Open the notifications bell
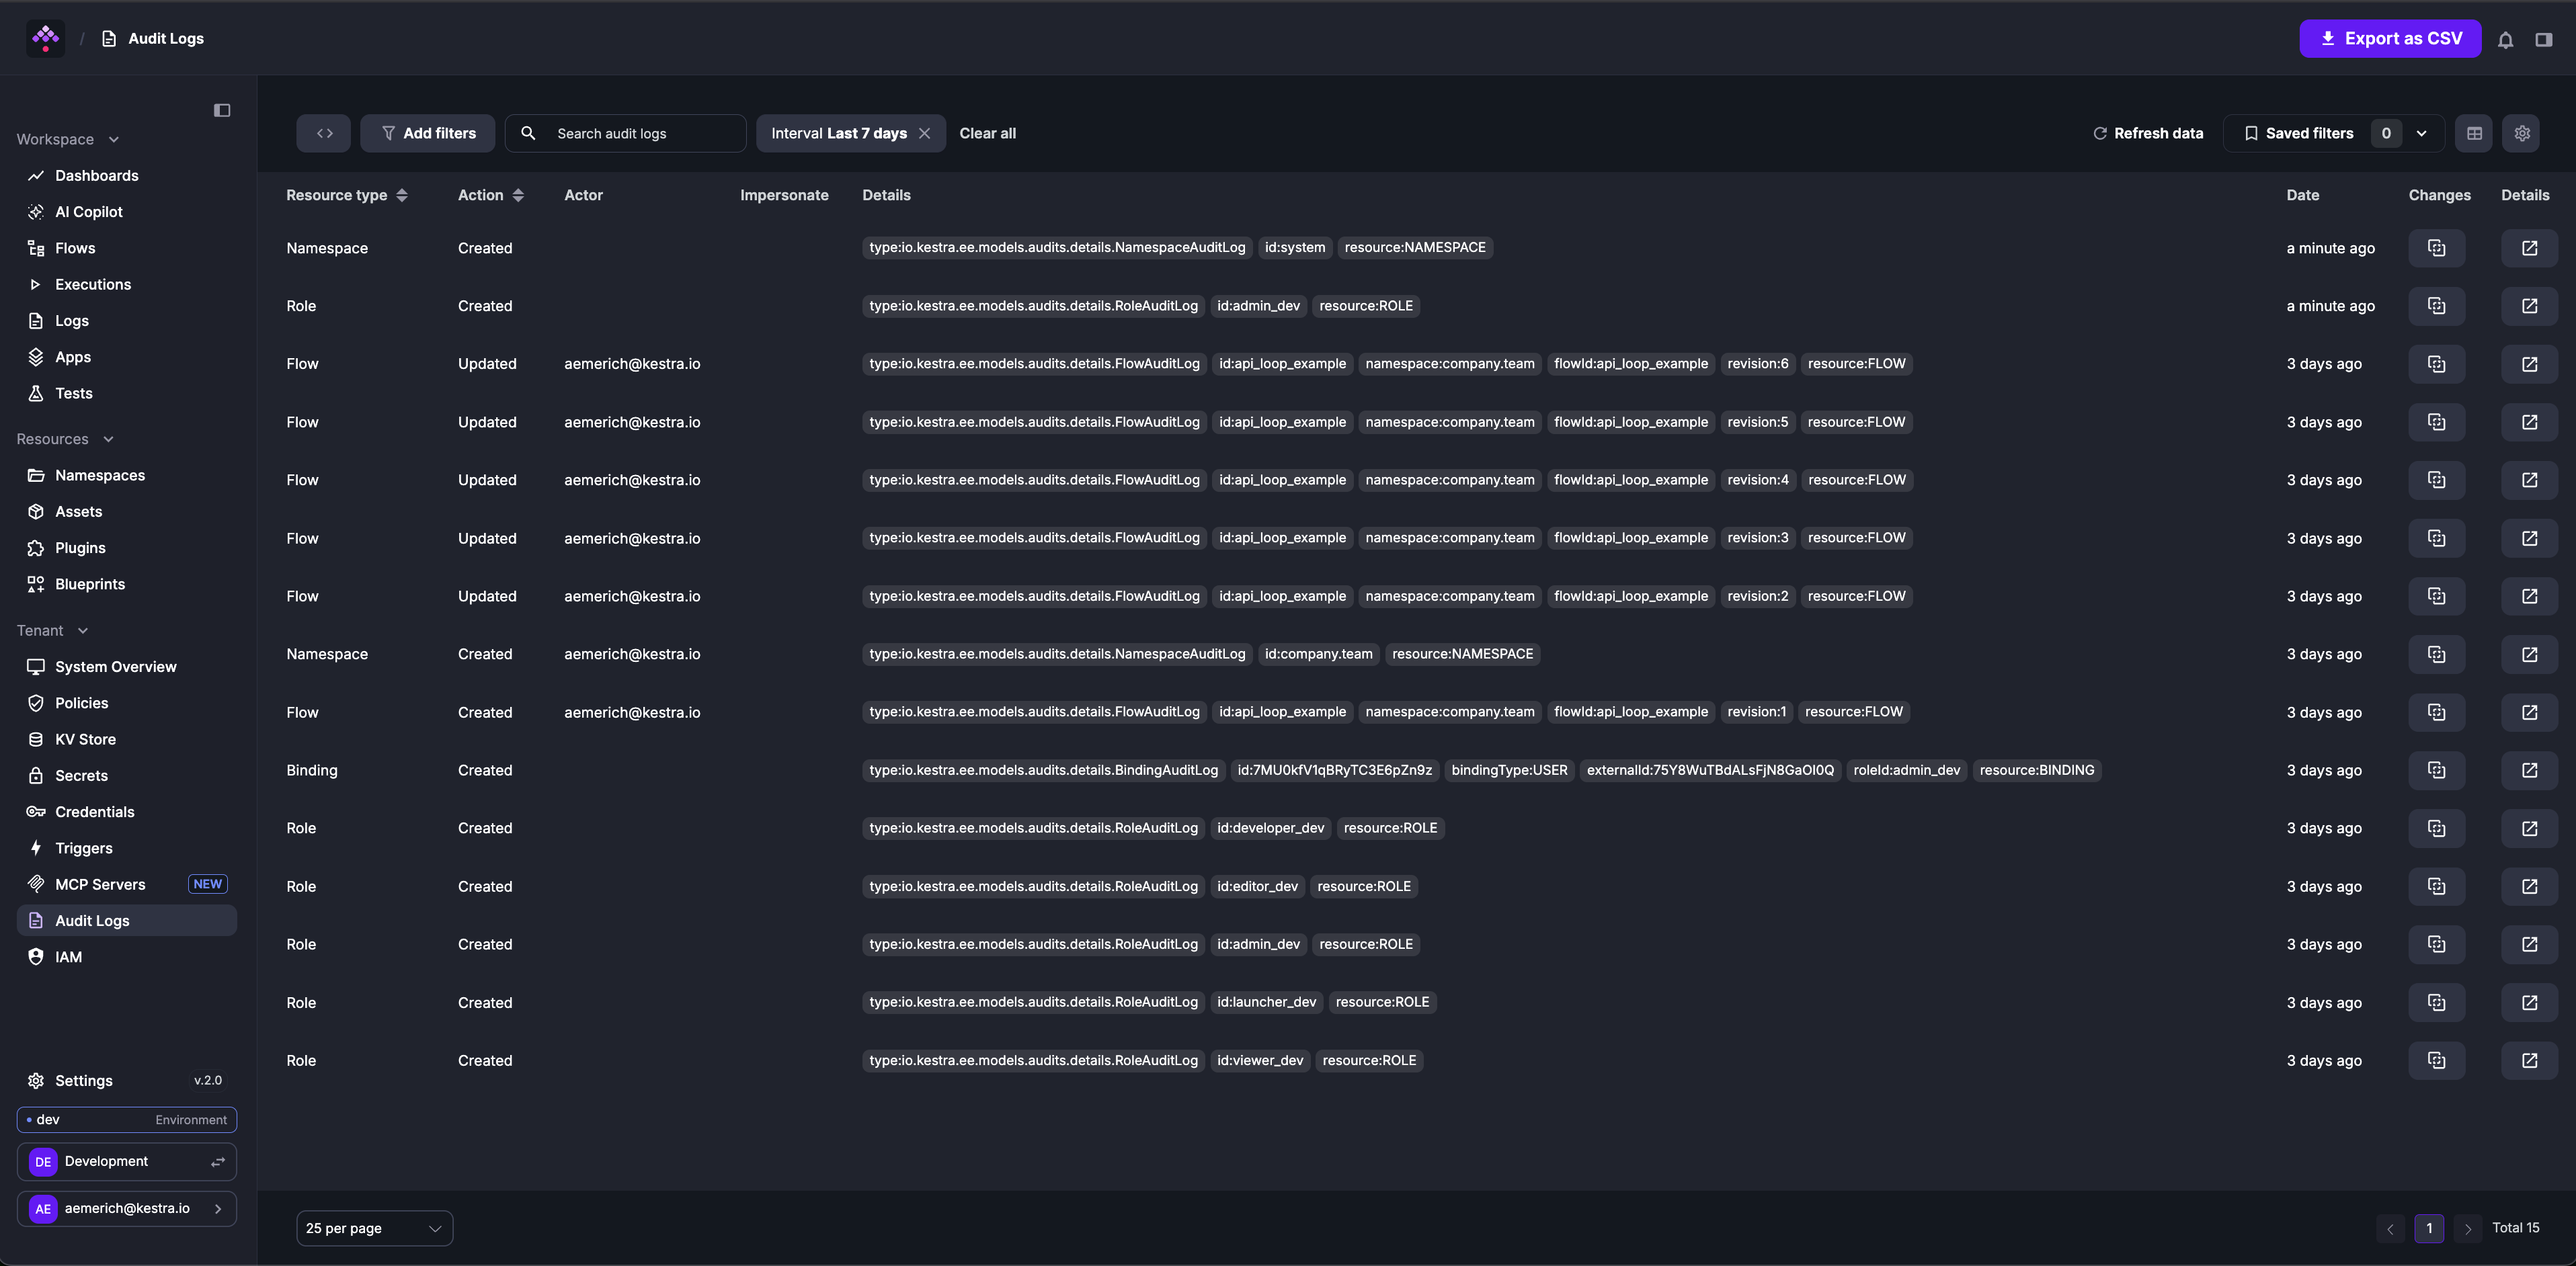2576x1266 pixels. [x=2505, y=39]
